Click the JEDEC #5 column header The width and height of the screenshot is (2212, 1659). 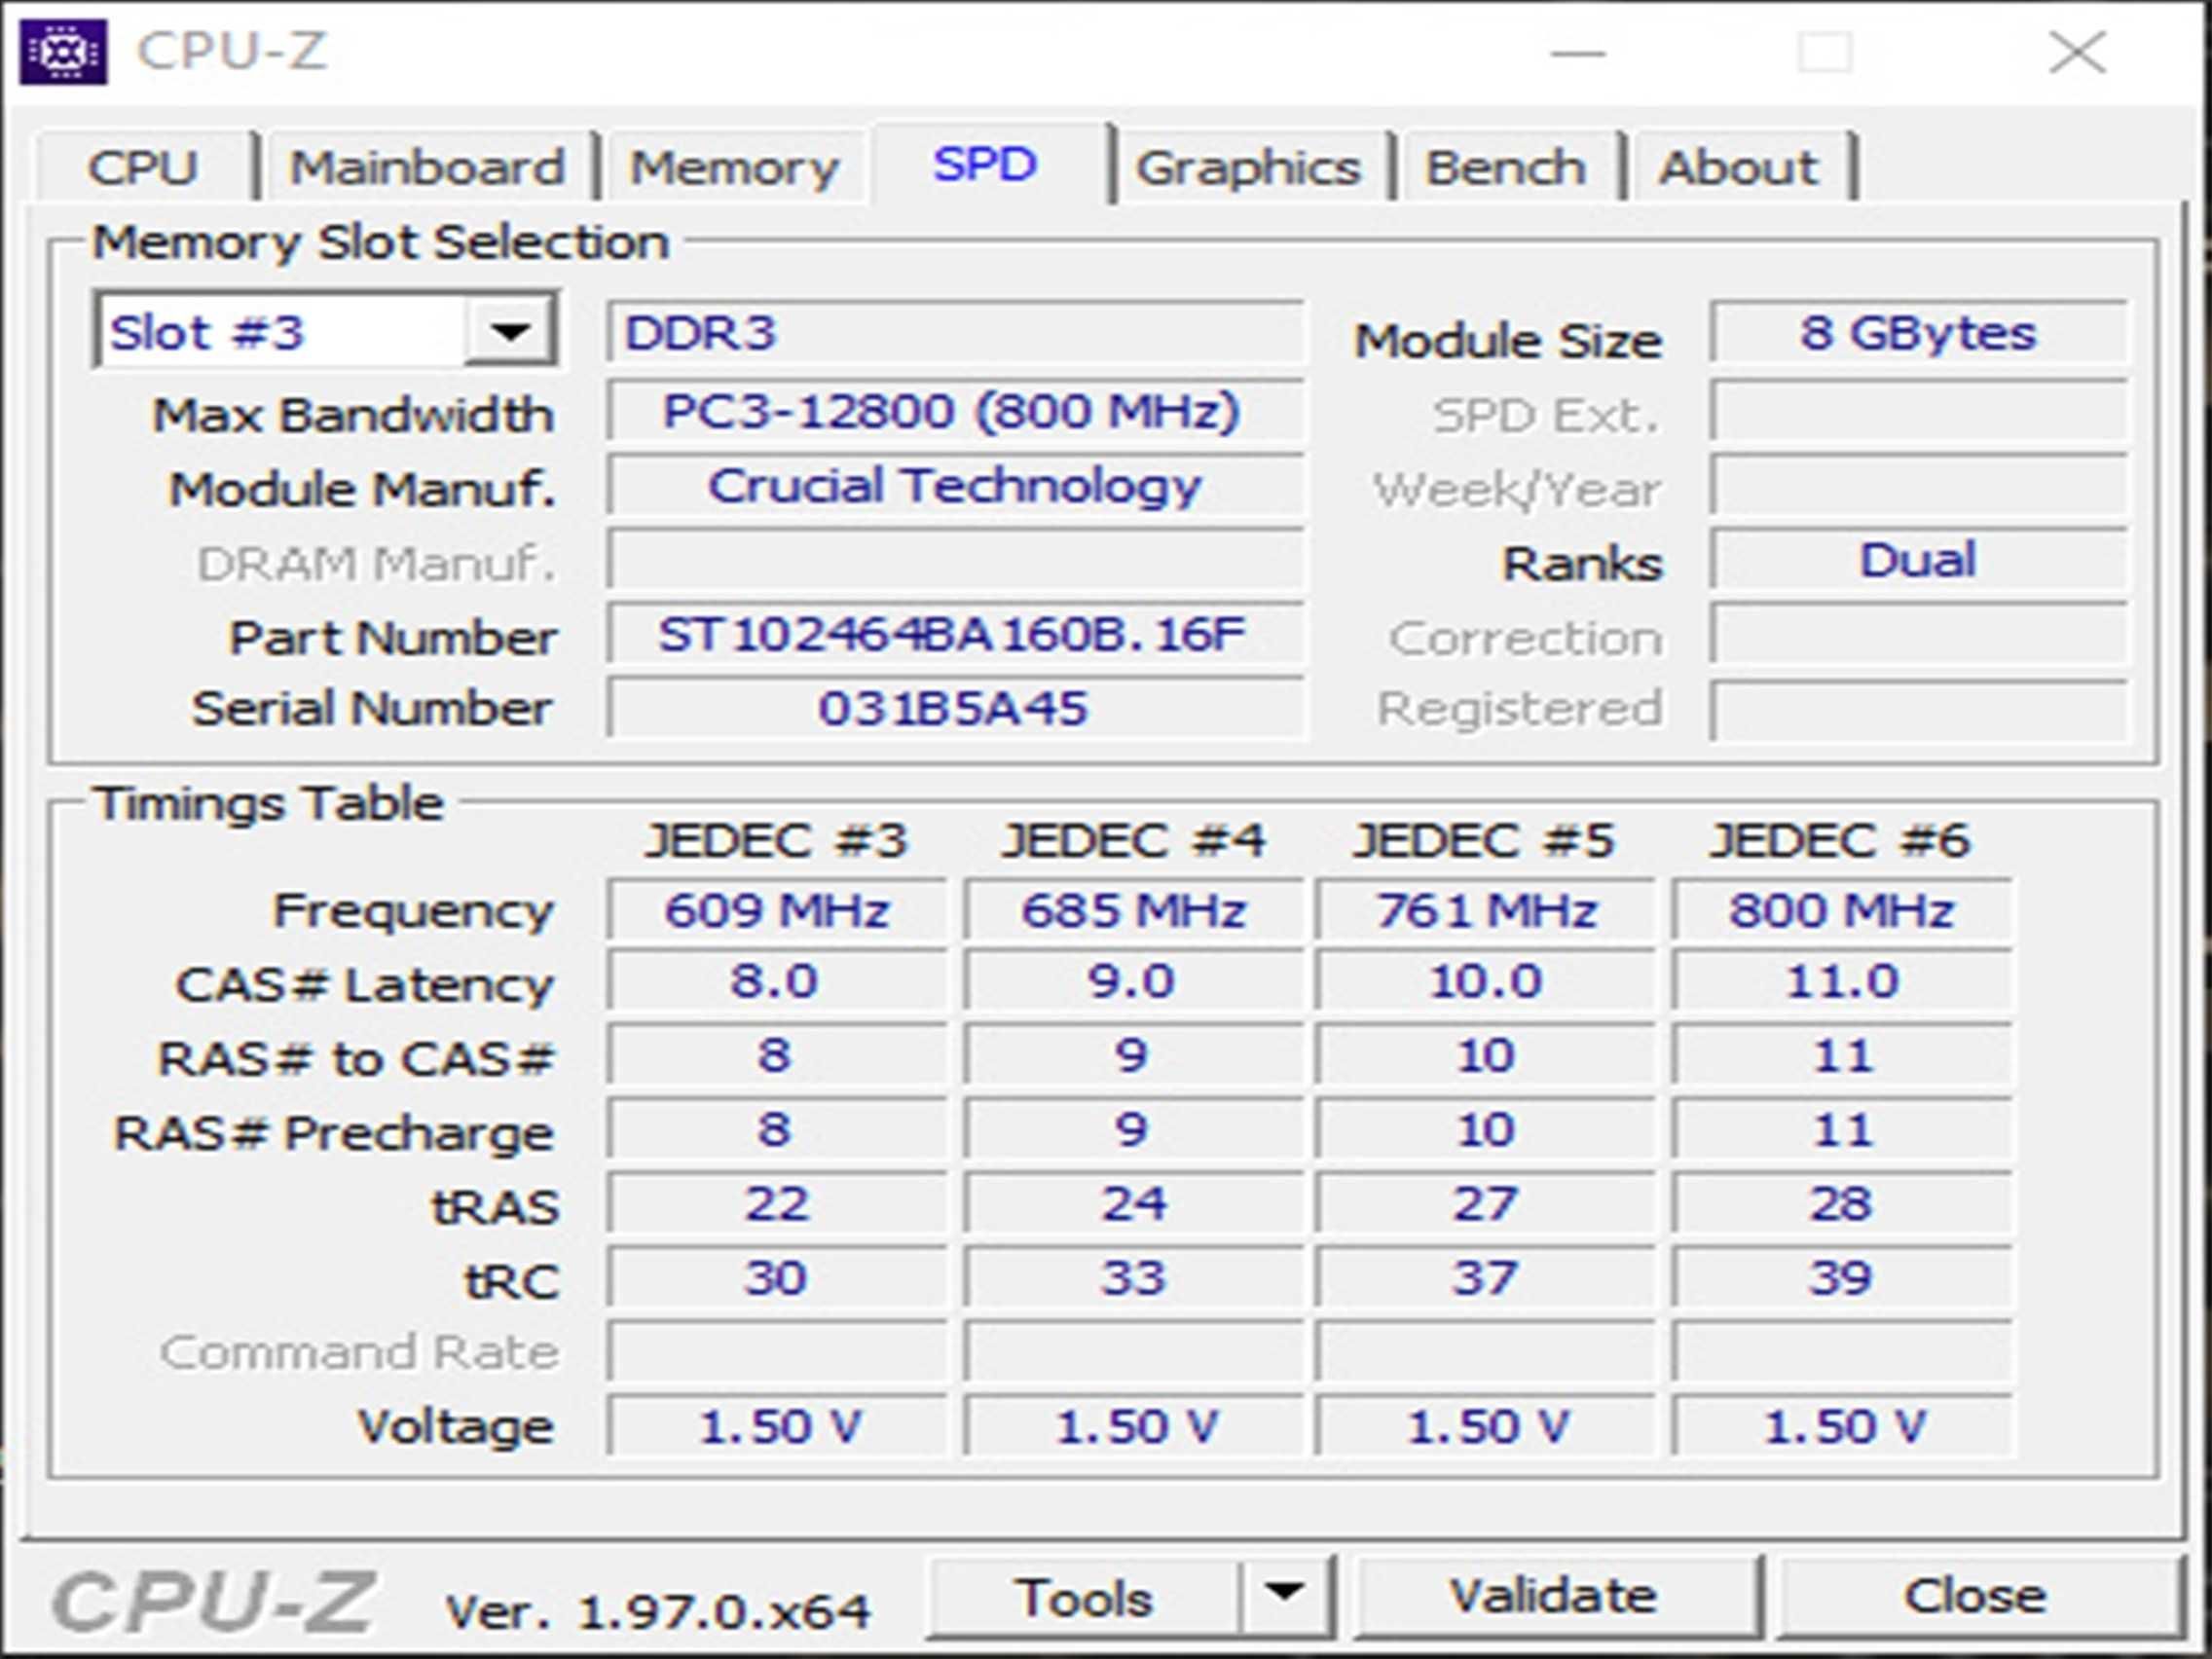(x=1484, y=840)
